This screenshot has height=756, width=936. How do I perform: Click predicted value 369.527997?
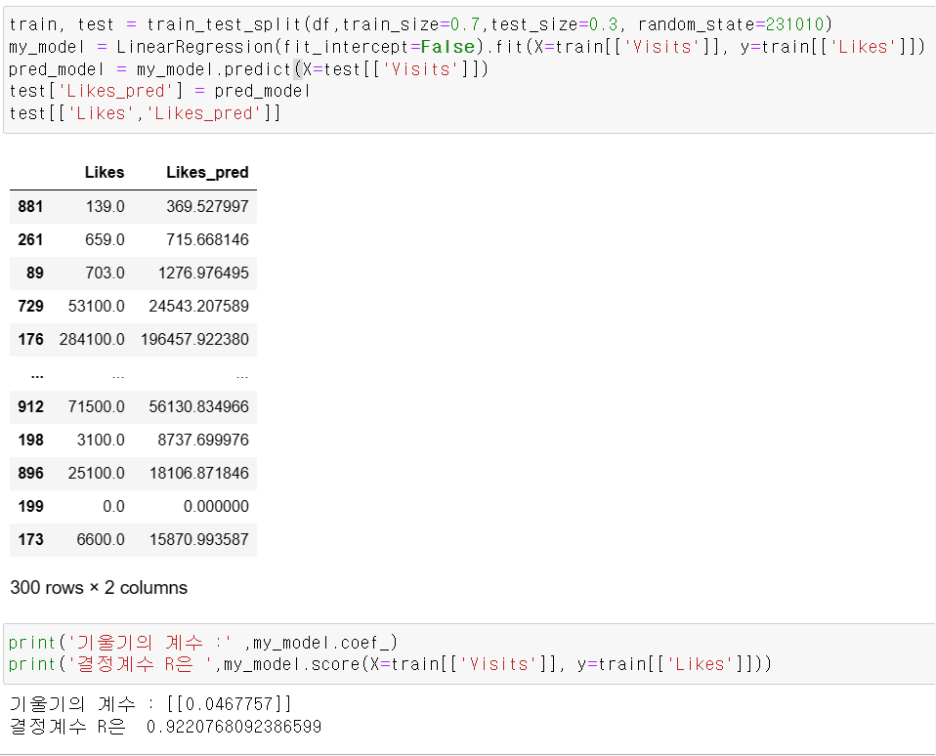207,207
